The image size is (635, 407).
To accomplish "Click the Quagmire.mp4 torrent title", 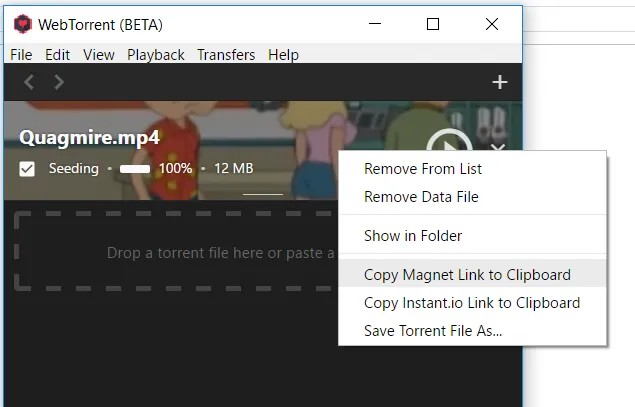I will pos(89,138).
